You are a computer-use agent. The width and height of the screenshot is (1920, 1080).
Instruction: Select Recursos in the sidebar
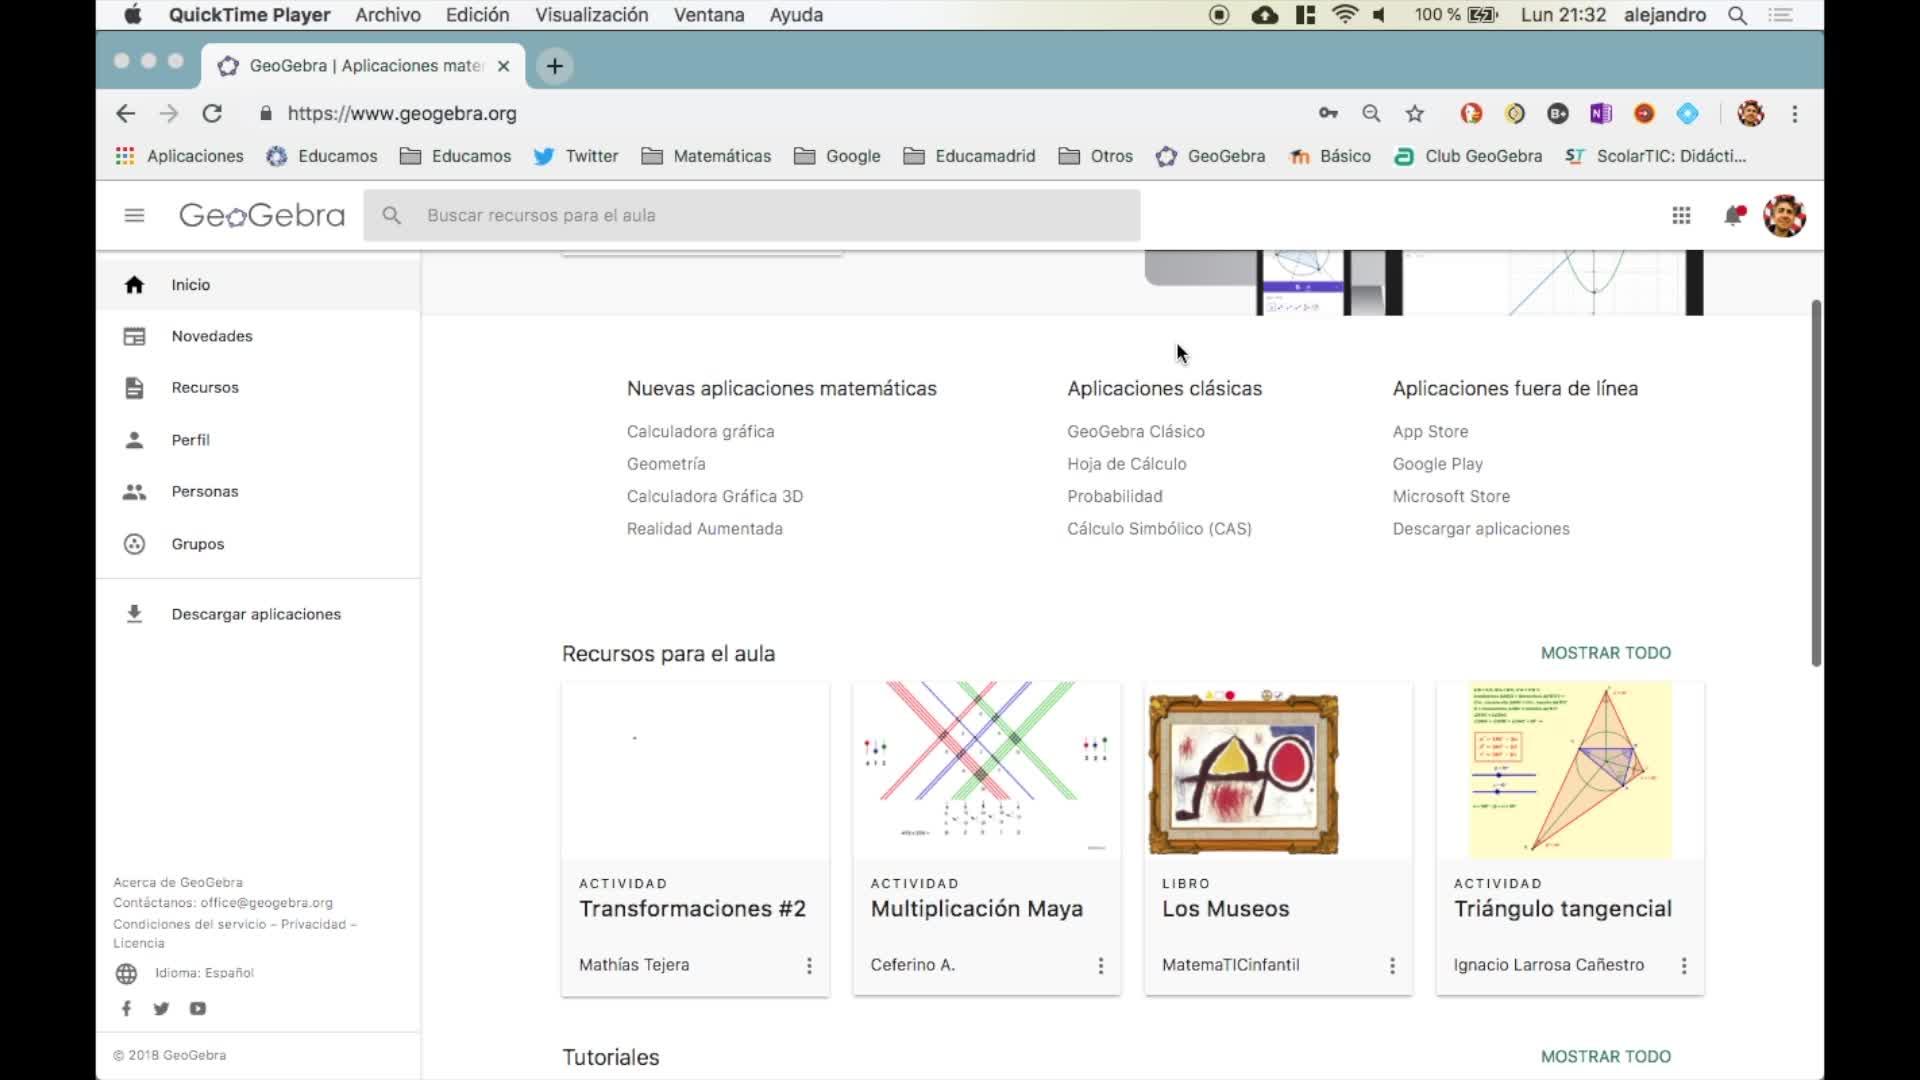204,387
